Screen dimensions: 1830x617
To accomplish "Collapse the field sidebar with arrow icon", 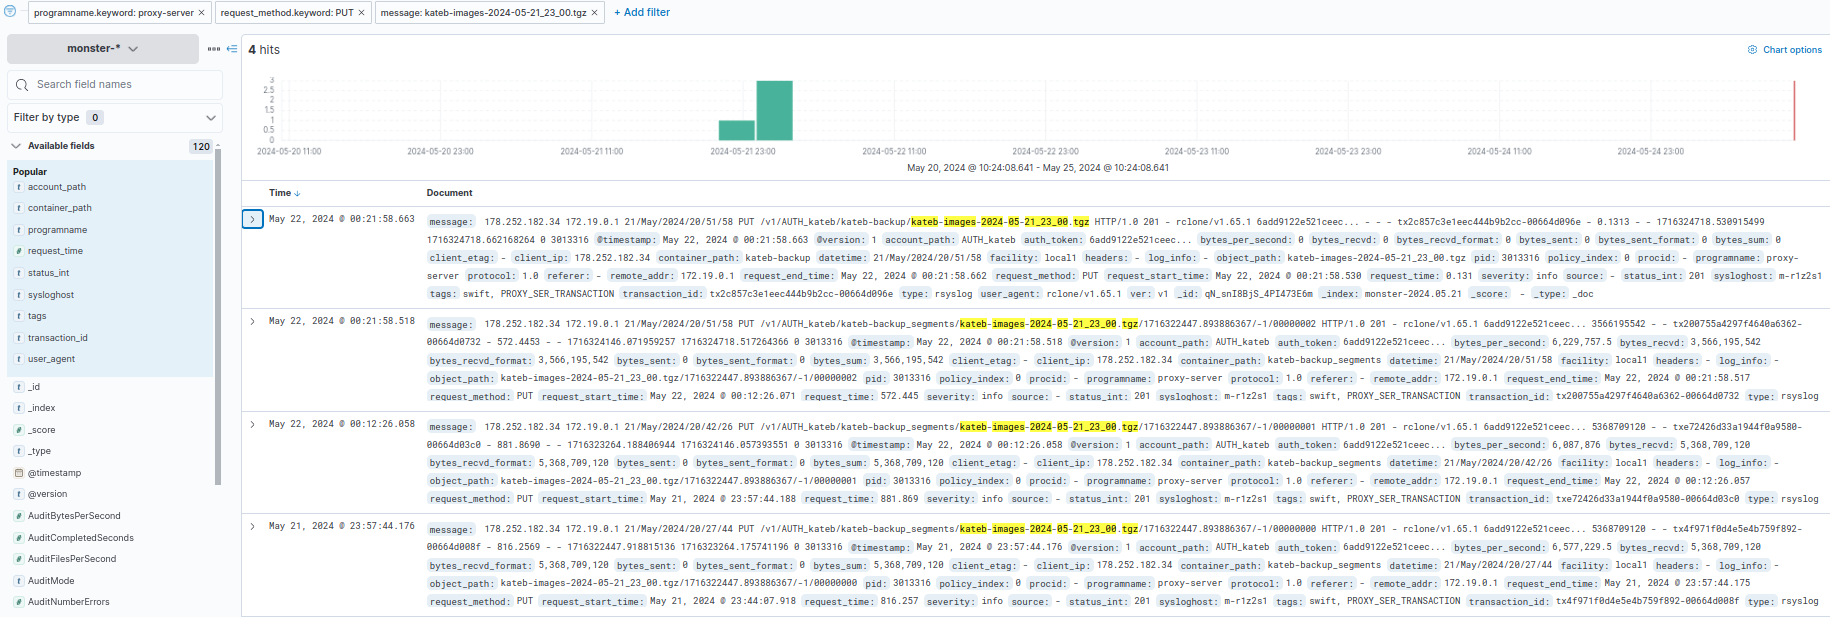I will point(232,49).
